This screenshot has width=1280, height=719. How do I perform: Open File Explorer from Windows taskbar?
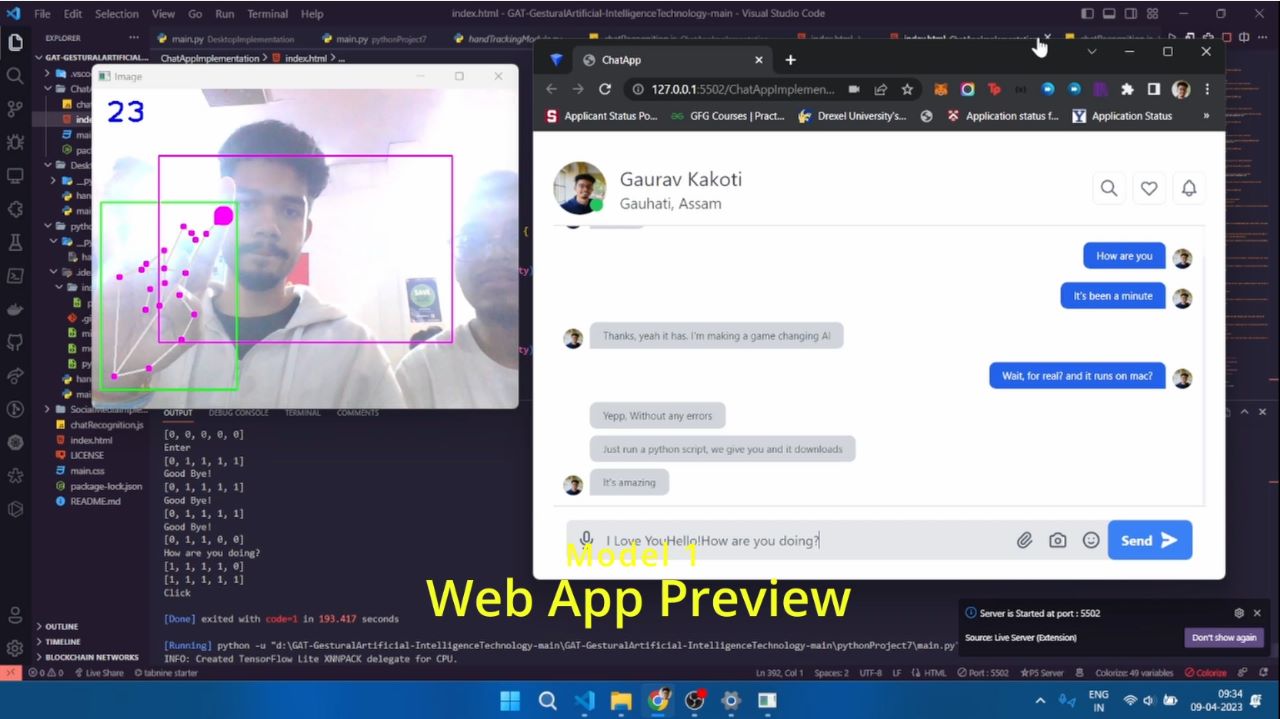(621, 700)
